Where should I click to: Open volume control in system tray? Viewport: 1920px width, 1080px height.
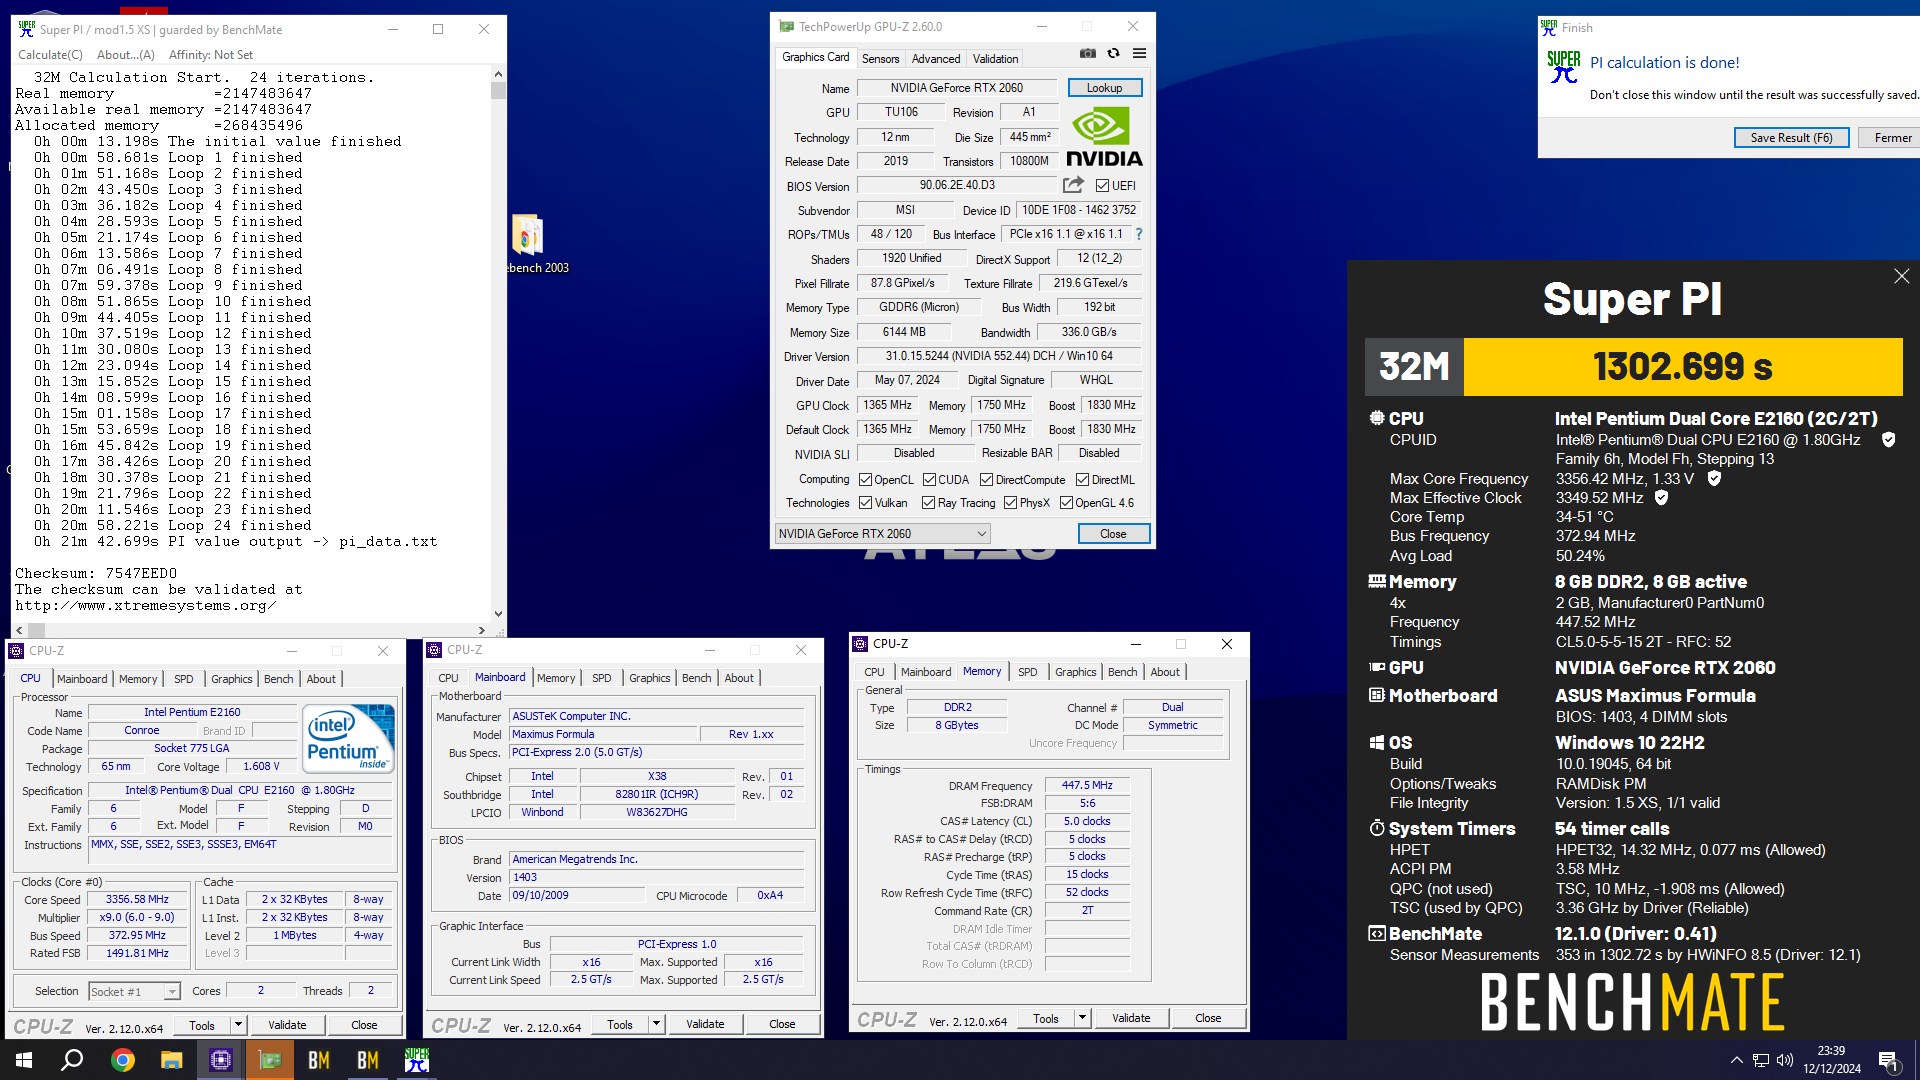(1784, 1061)
